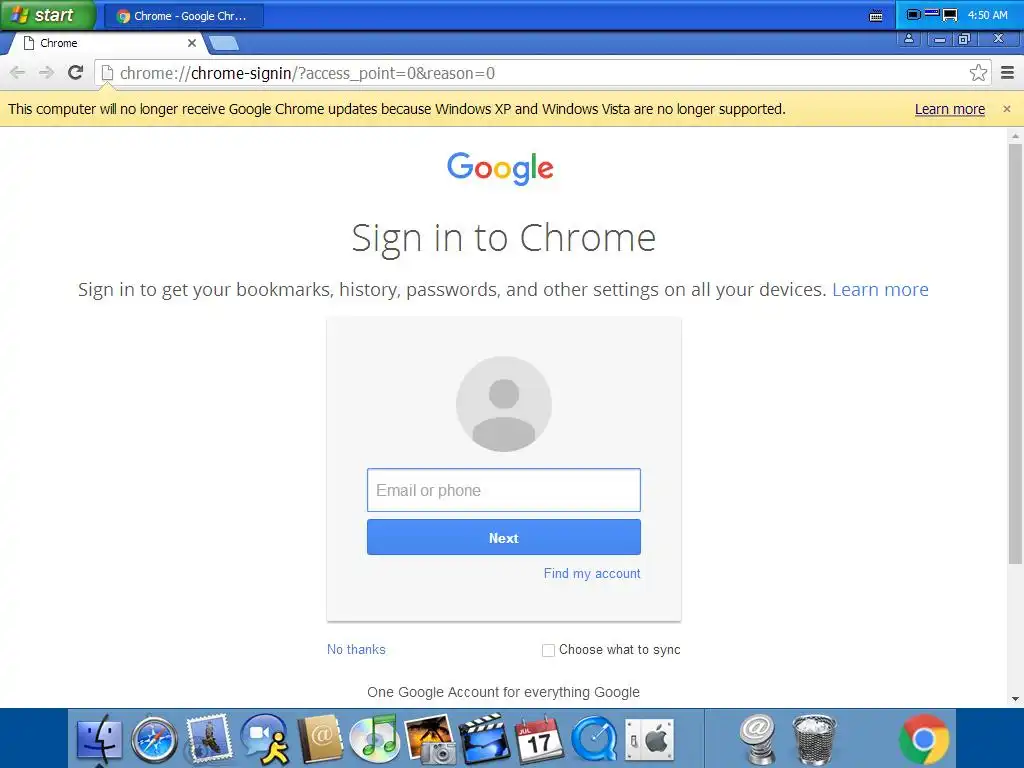
Task: Check the Choose what to sync box
Action: pos(549,650)
